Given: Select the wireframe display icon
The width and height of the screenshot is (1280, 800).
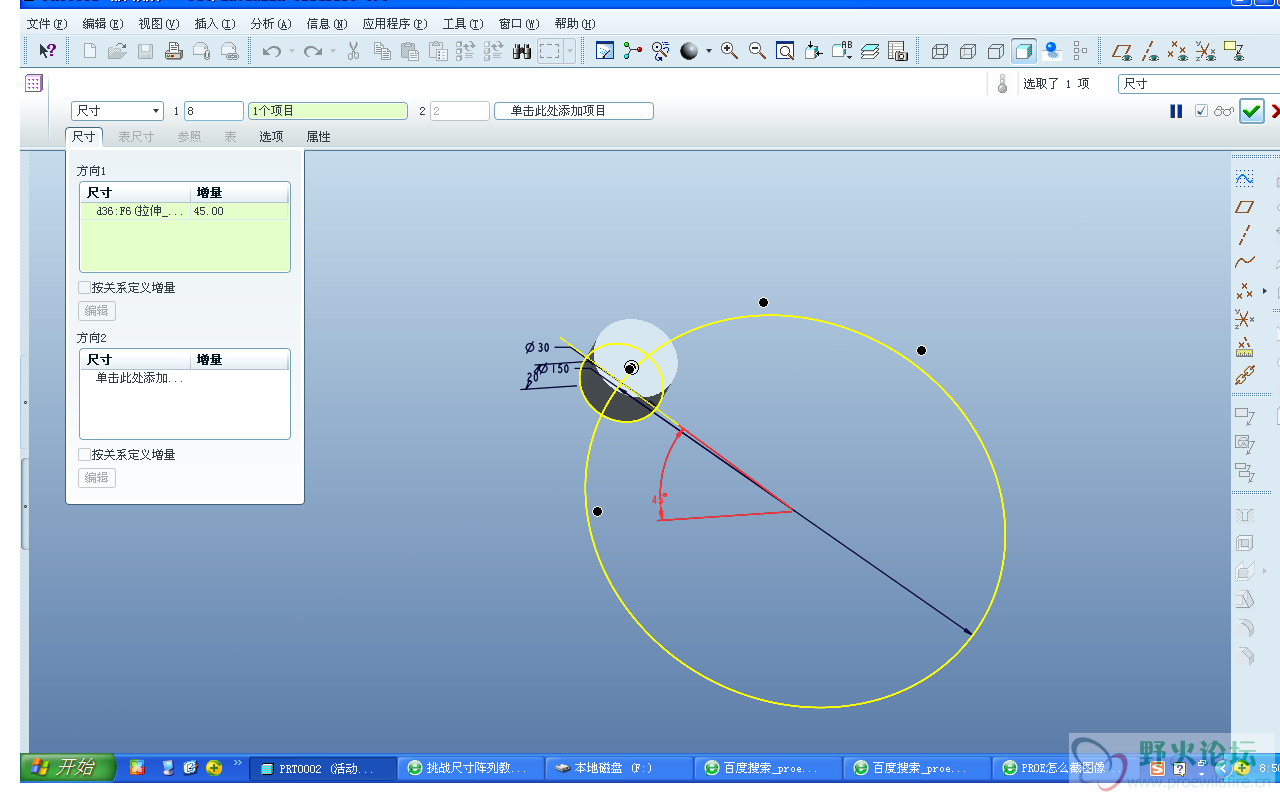Looking at the screenshot, I should [x=940, y=51].
